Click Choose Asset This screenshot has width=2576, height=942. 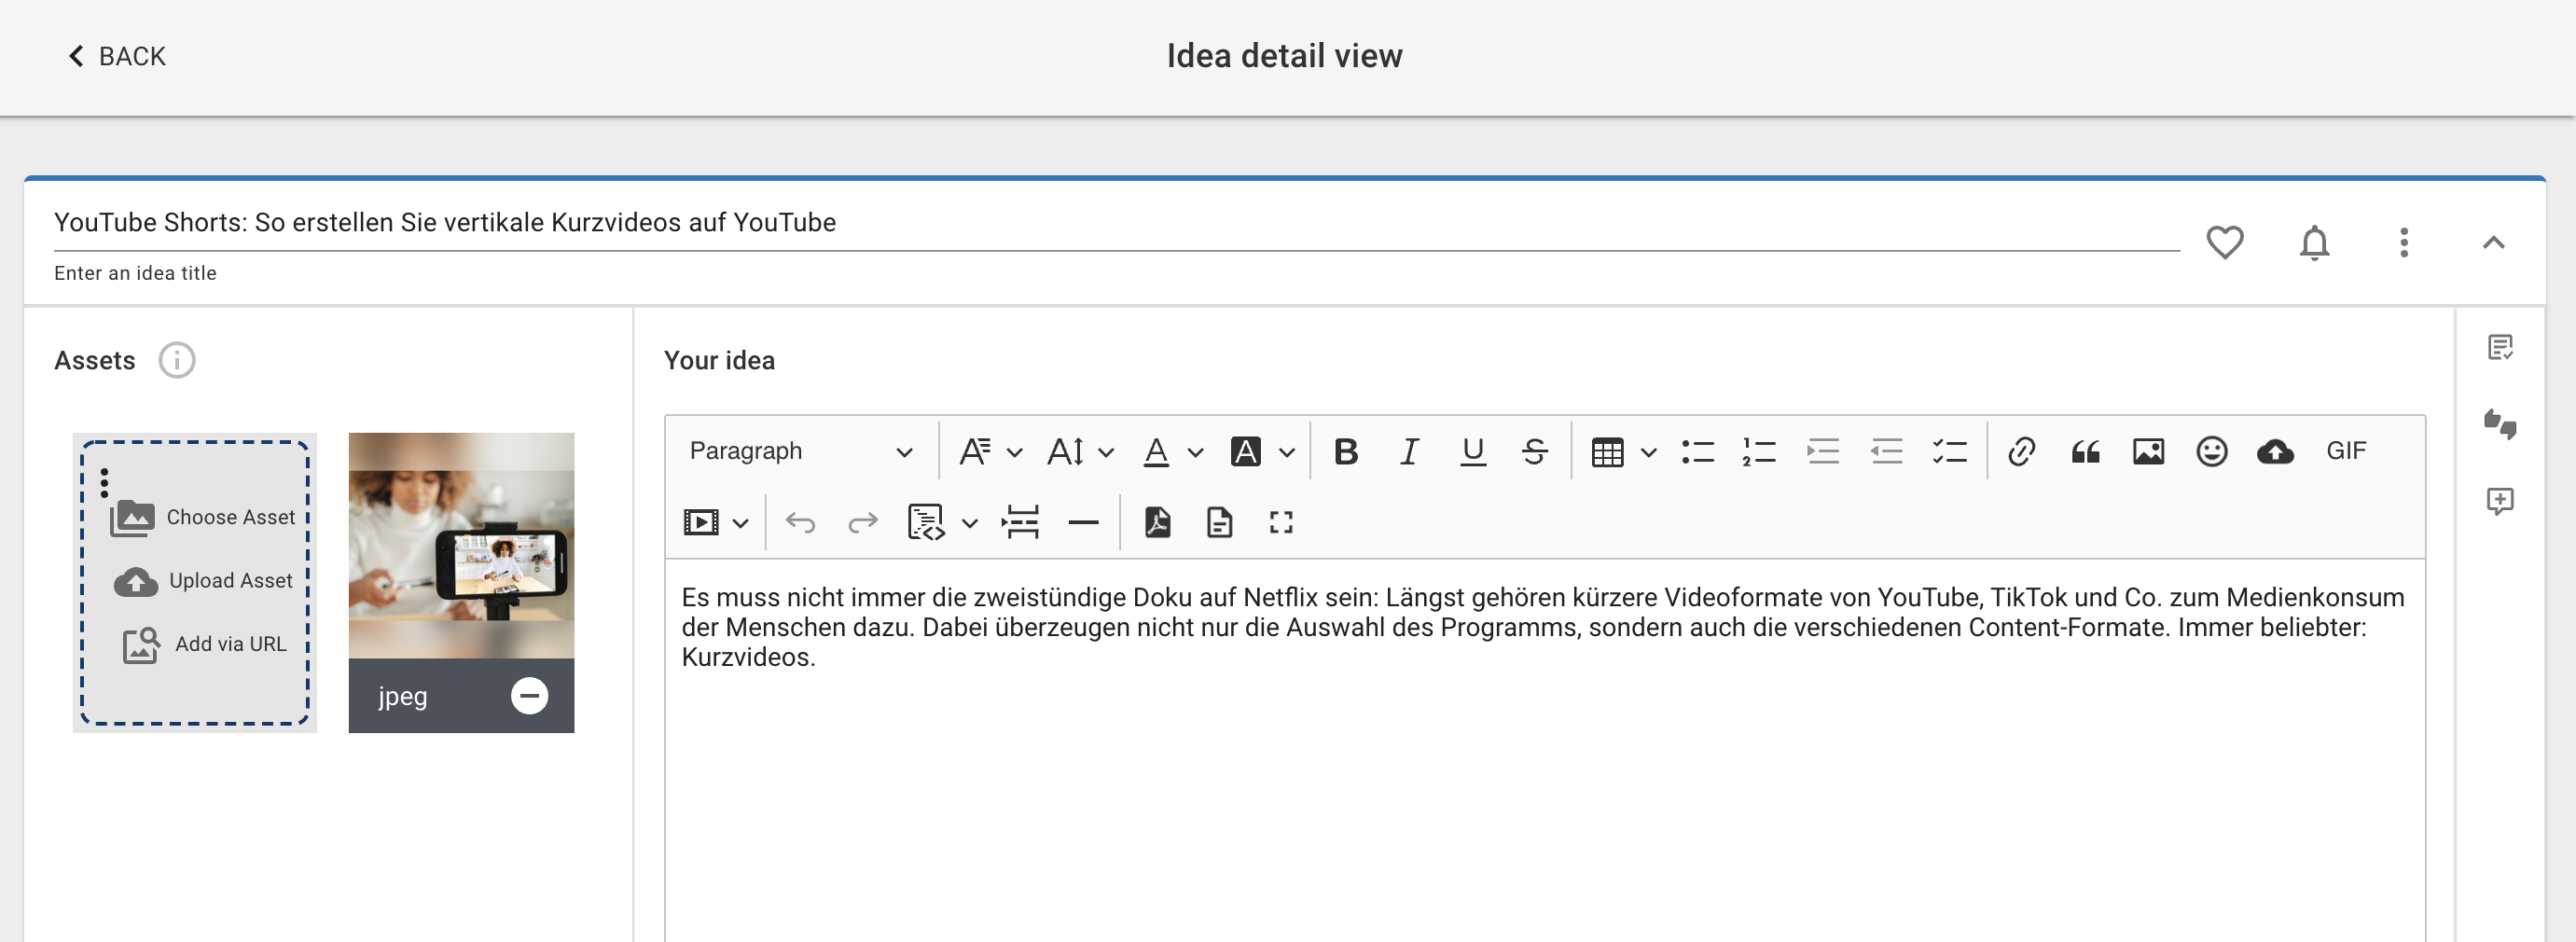(203, 517)
